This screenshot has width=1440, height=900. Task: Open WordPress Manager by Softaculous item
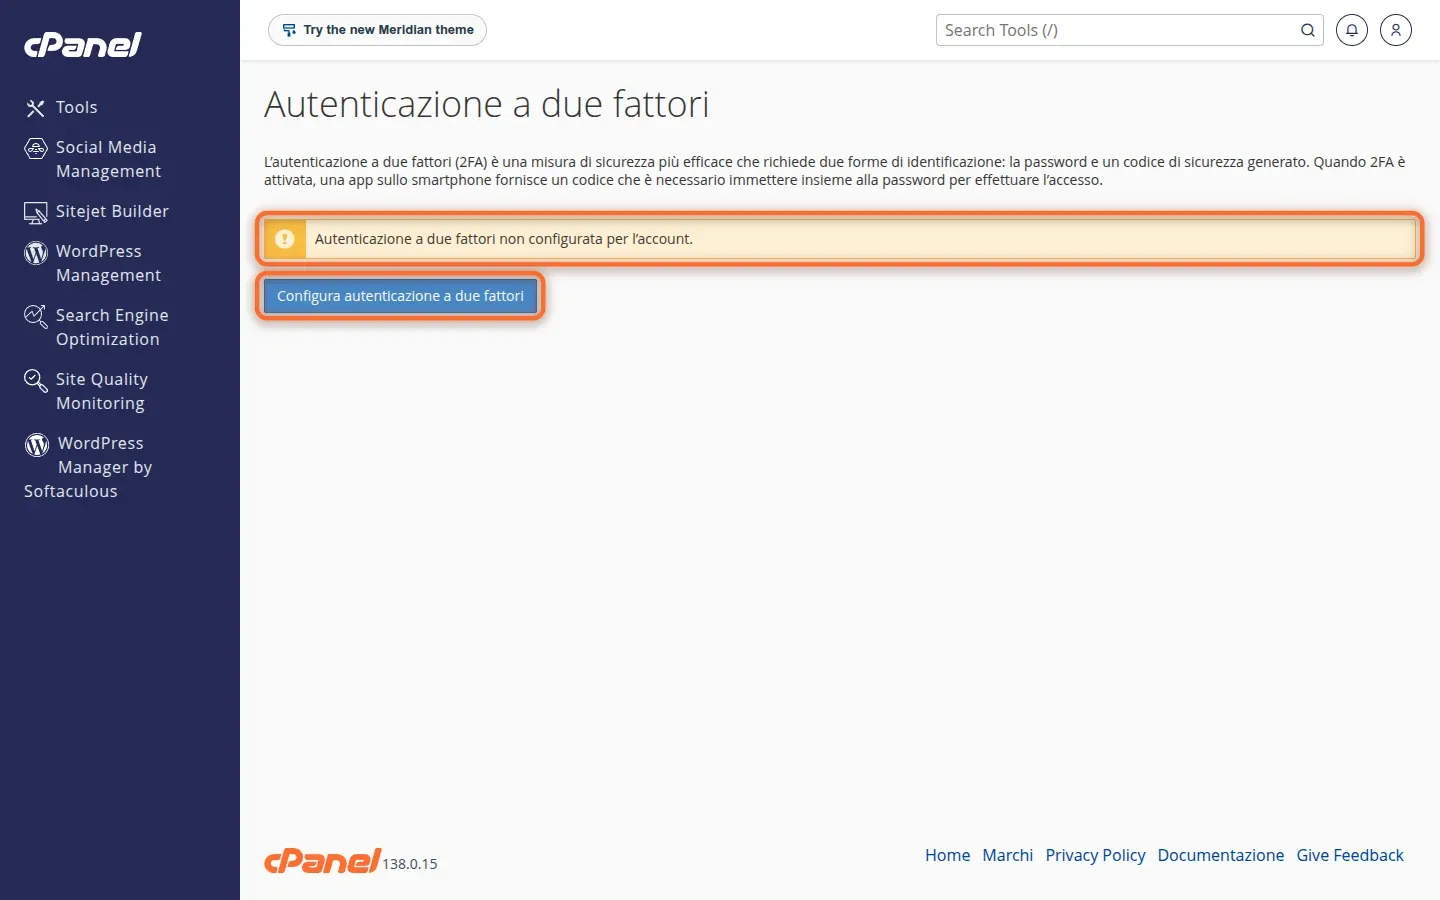click(89, 467)
